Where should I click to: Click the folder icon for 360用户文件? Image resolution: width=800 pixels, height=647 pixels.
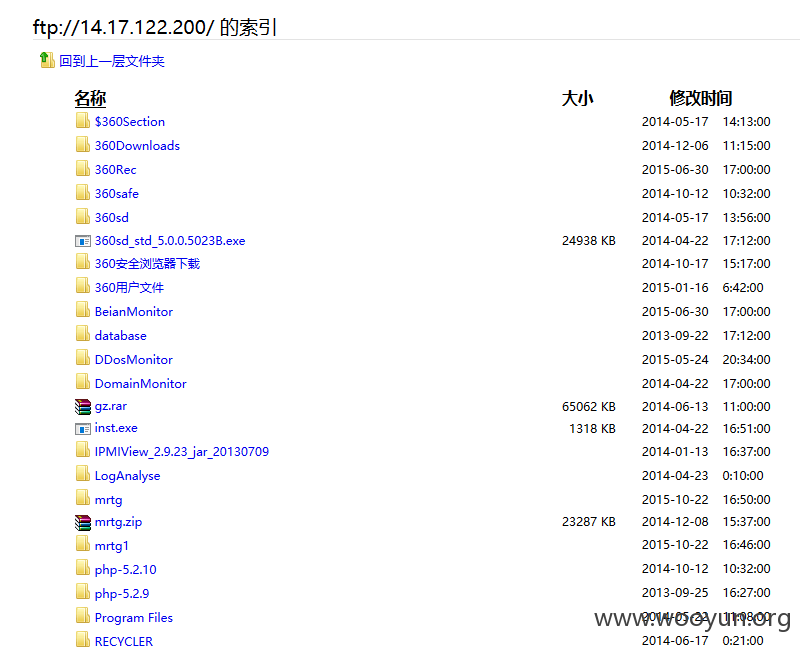[x=83, y=286]
